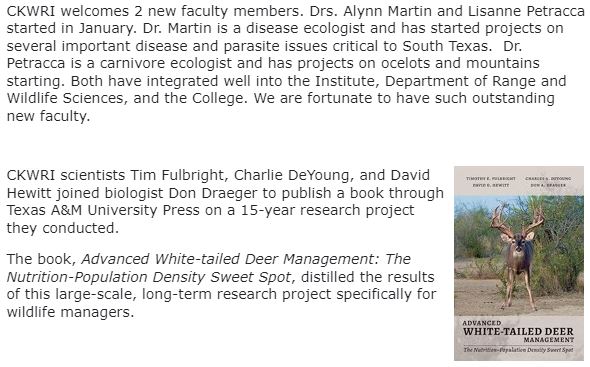Click the deer book cover image
590x367 pixels.
tap(519, 263)
